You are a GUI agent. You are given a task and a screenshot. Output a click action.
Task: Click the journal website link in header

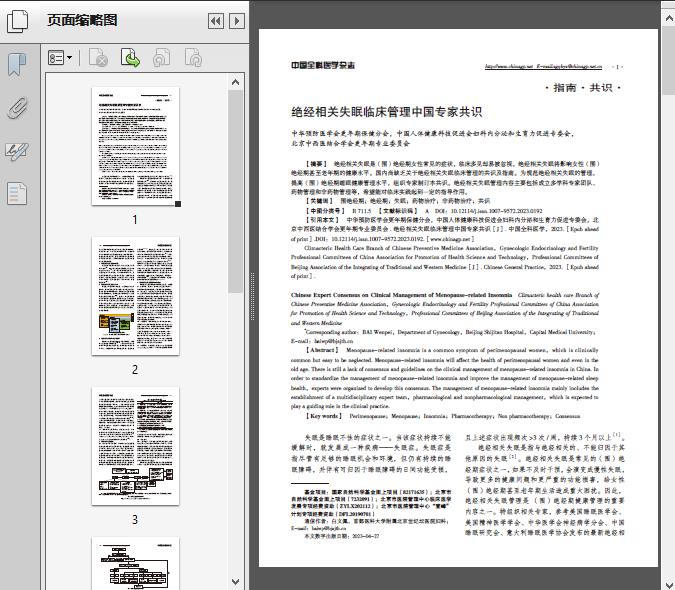543,66
